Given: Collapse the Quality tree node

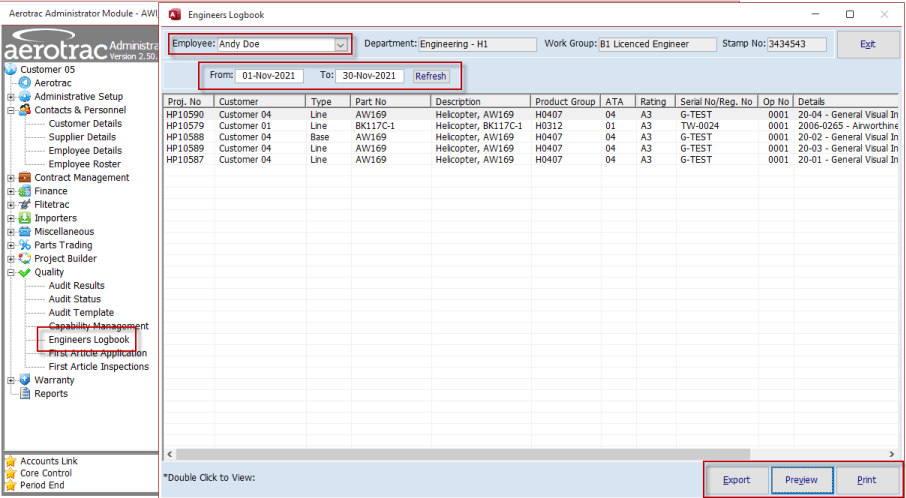Looking at the screenshot, I should point(10,272).
